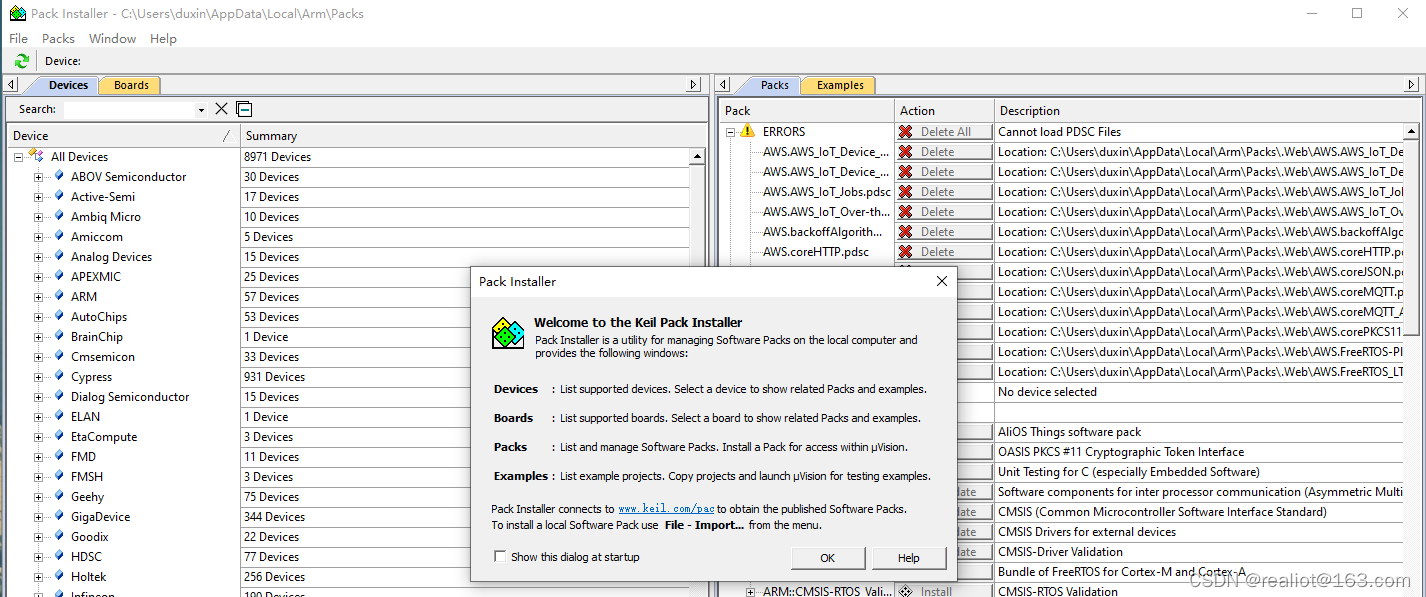
Task: Select the GigaDevice vendor icon
Action: tap(59, 516)
